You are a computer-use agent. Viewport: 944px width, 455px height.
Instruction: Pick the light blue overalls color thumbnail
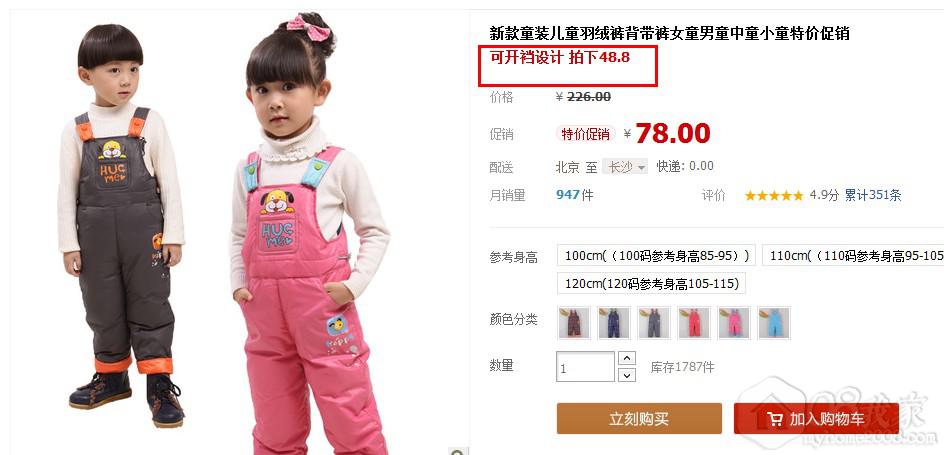[774, 323]
